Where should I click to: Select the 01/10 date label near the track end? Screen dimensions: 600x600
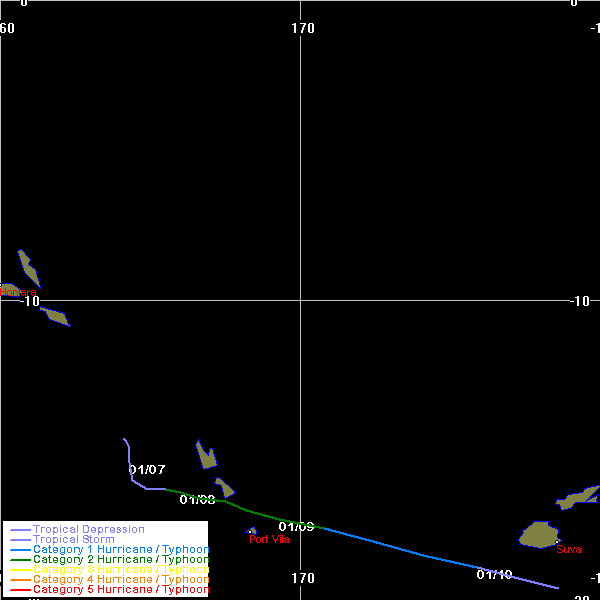494,574
